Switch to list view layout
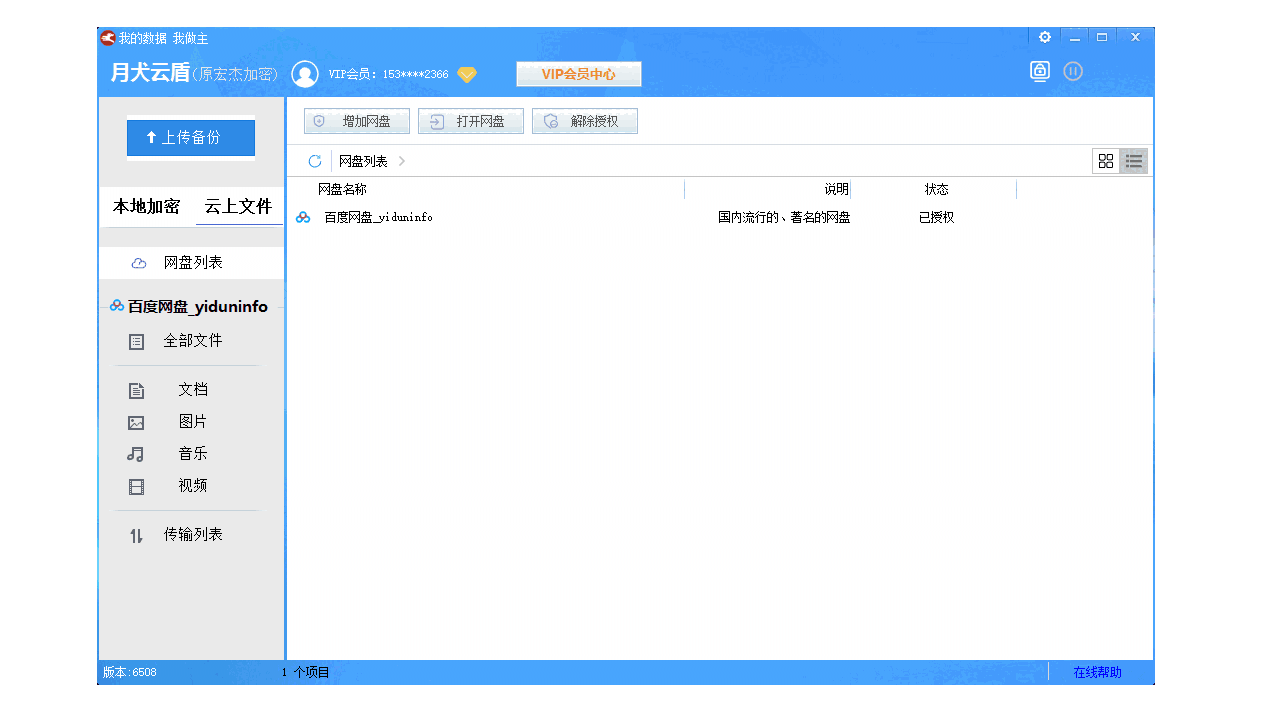Image resolution: width=1280 pixels, height=720 pixels. pyautogui.click(x=1134, y=160)
